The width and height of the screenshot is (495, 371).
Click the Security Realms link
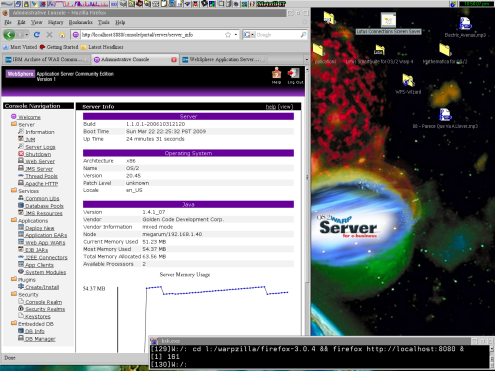pyautogui.click(x=45, y=309)
